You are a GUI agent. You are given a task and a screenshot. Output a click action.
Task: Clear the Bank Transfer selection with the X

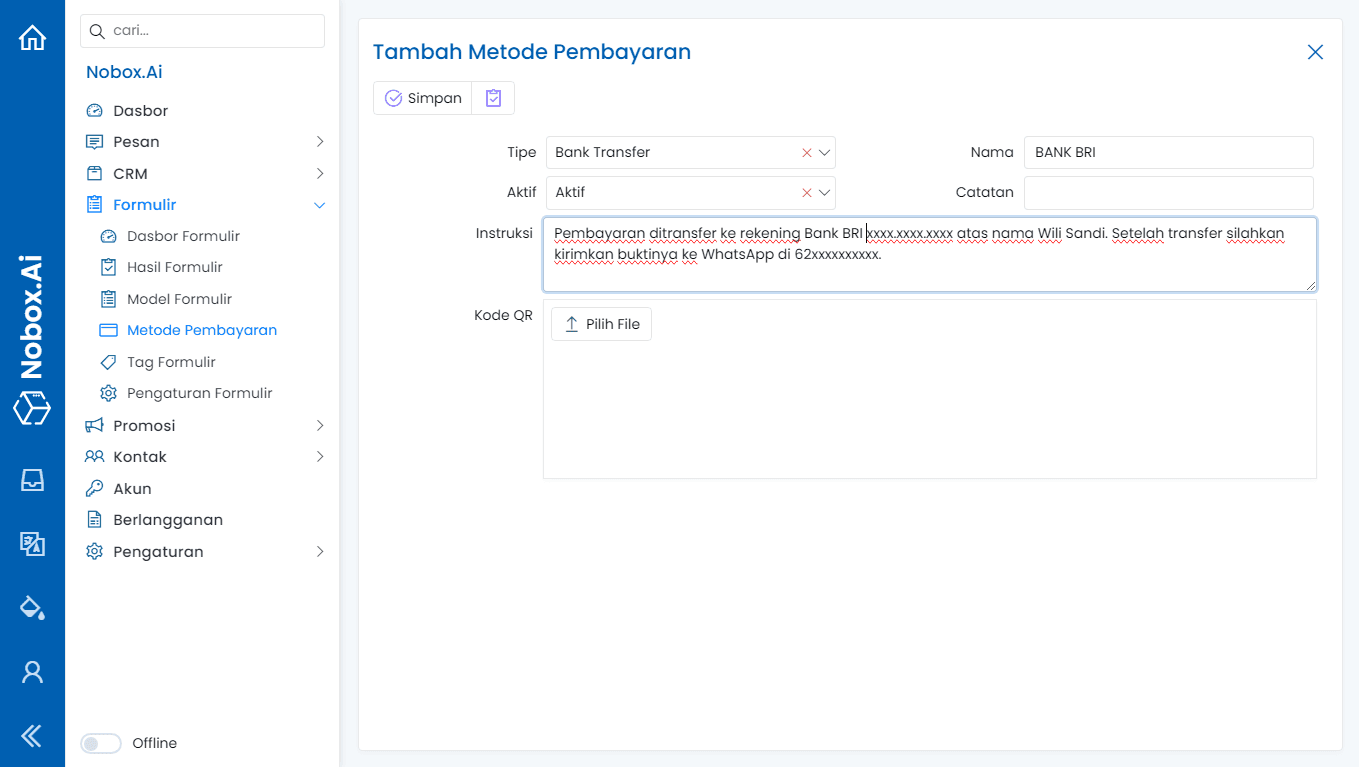[806, 152]
